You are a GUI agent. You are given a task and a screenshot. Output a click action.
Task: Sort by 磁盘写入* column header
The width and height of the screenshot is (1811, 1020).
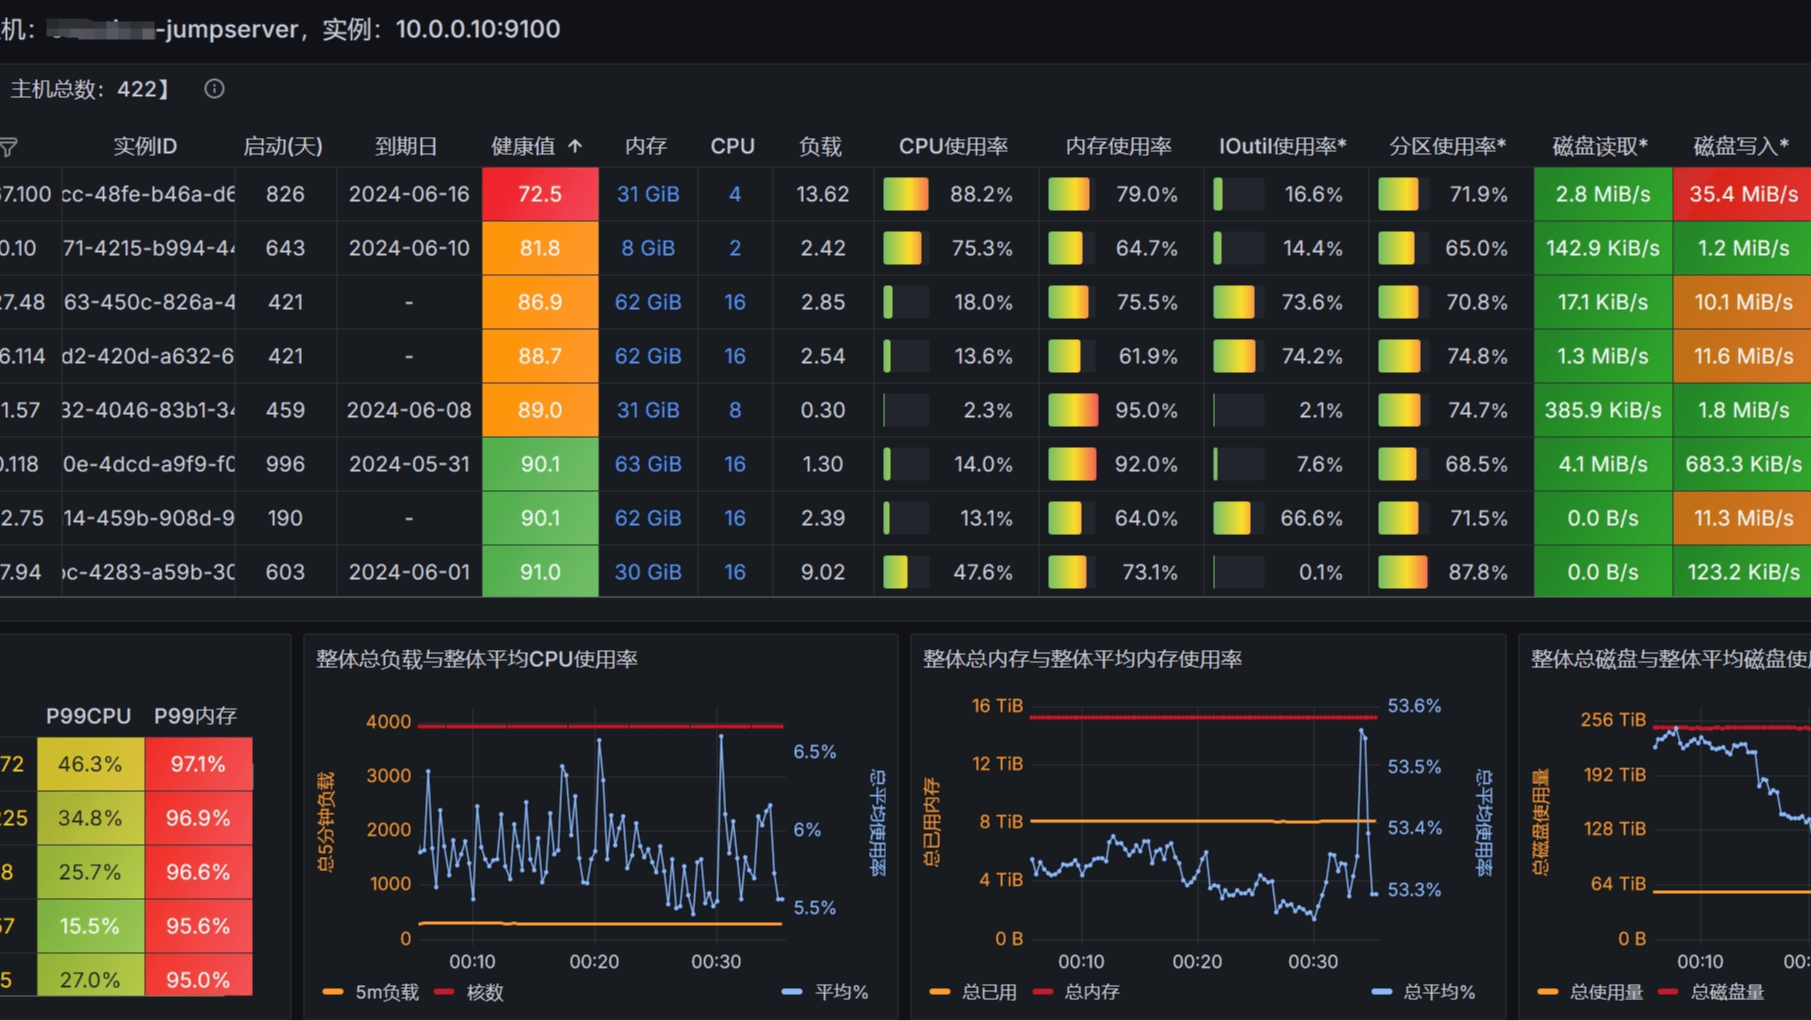click(1741, 146)
